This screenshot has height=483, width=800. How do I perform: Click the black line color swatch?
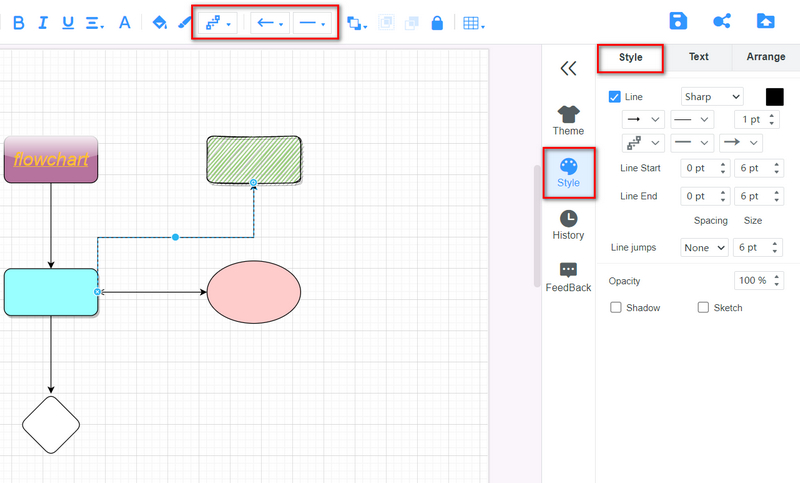point(775,97)
